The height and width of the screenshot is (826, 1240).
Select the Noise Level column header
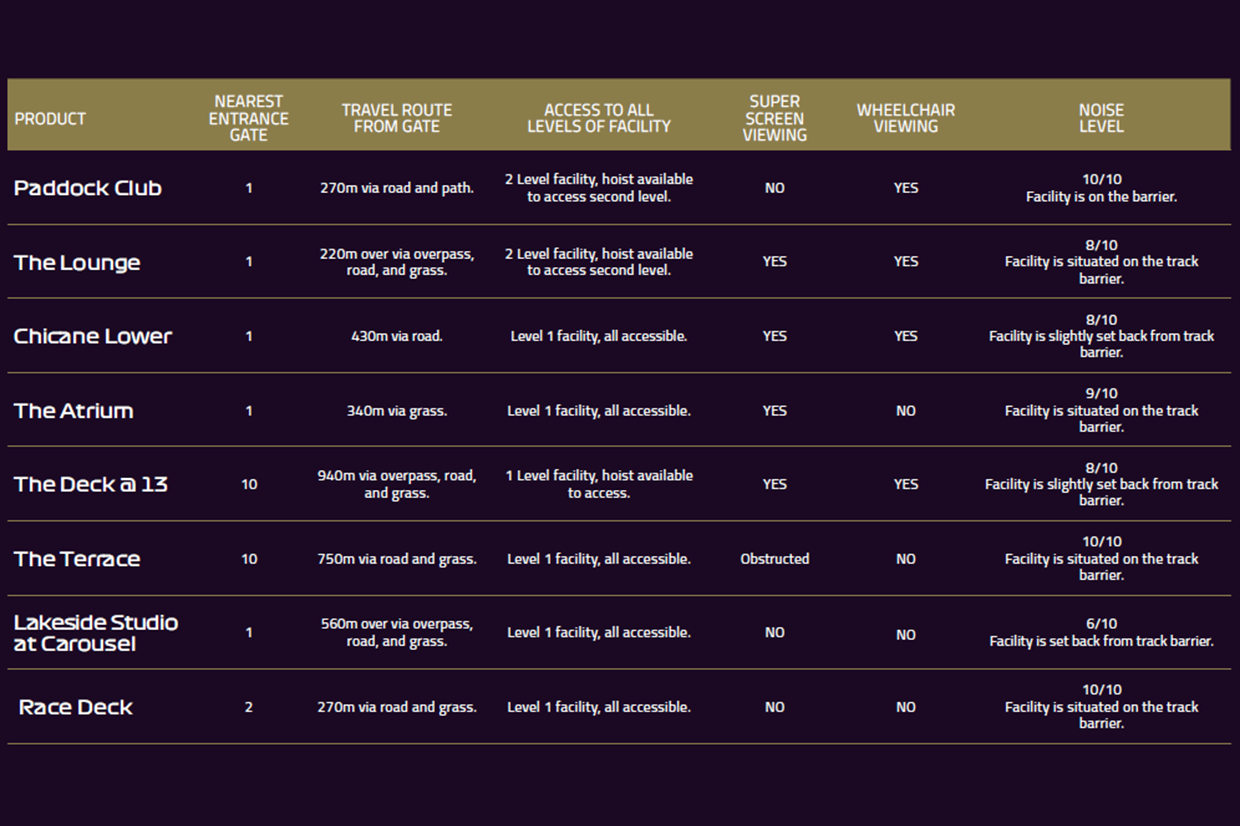click(1101, 118)
